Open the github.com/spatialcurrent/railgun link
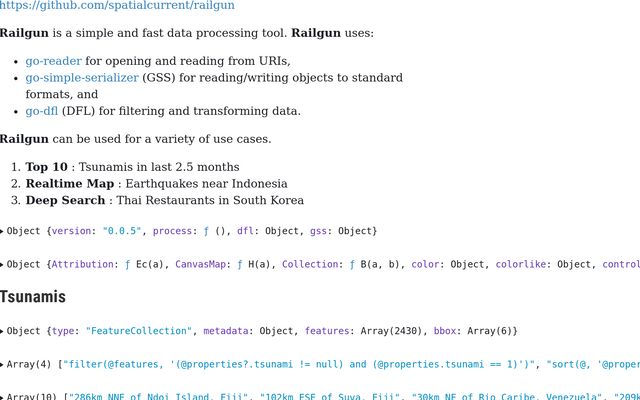 [x=117, y=6]
